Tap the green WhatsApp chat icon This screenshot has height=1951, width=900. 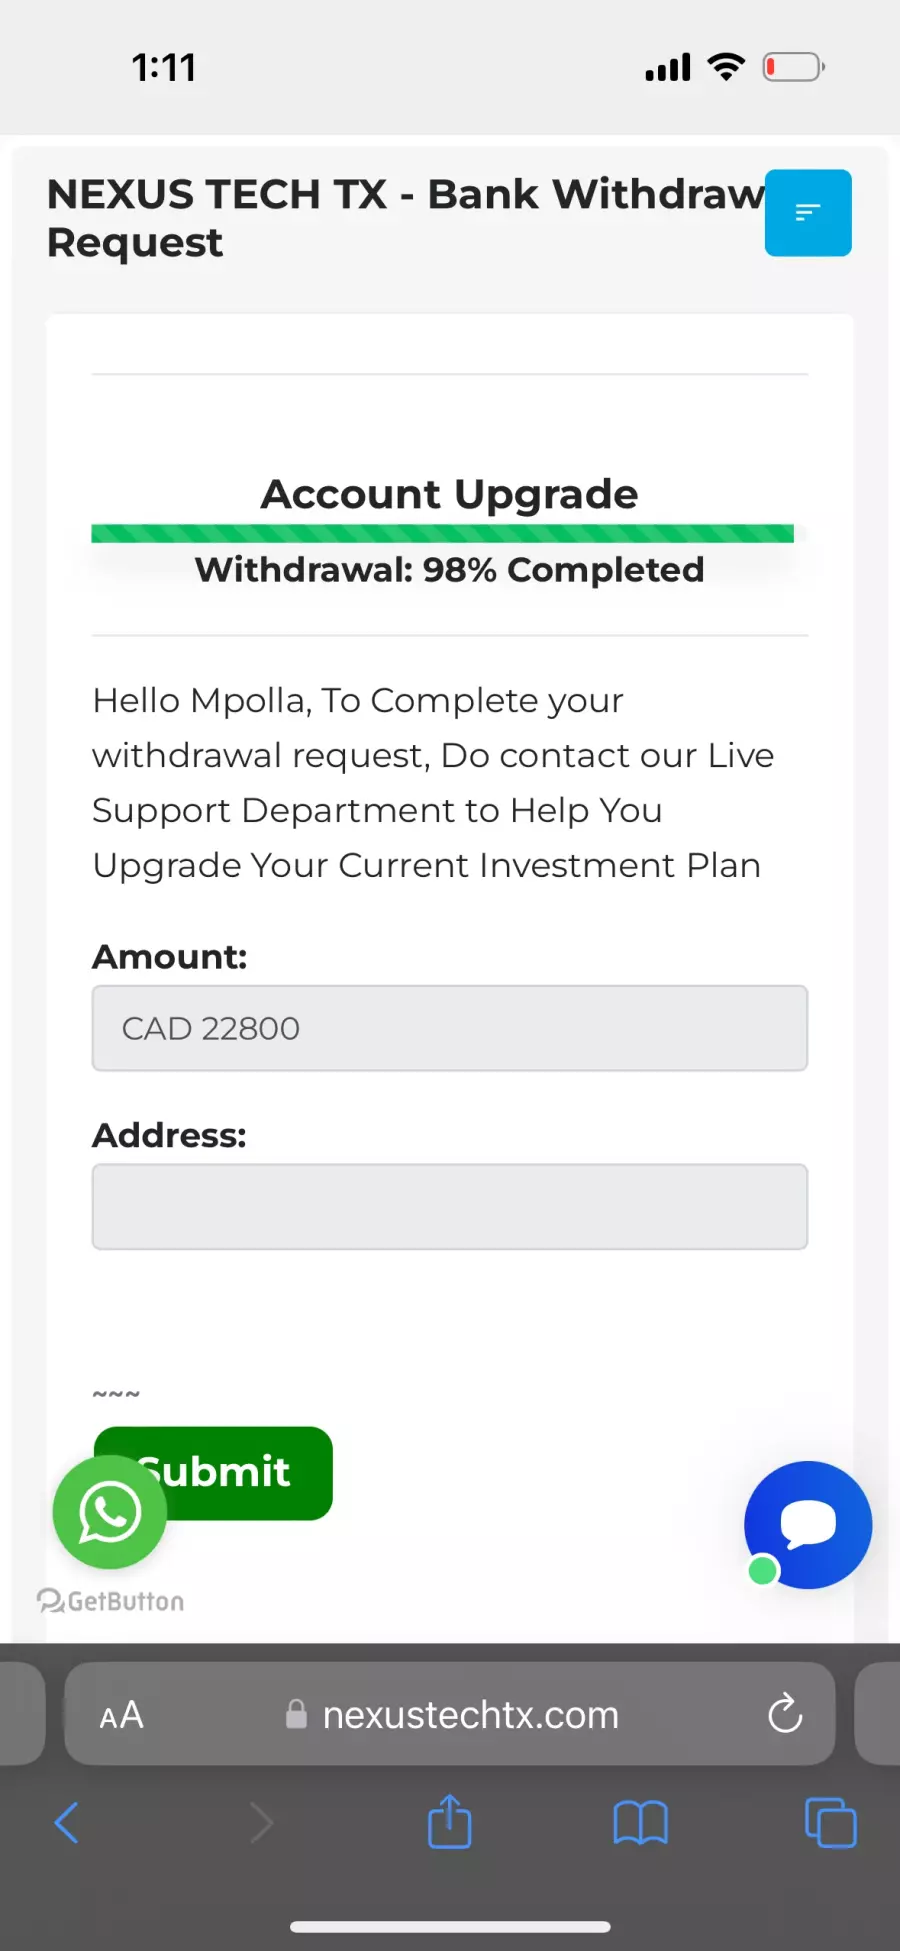tap(110, 1512)
